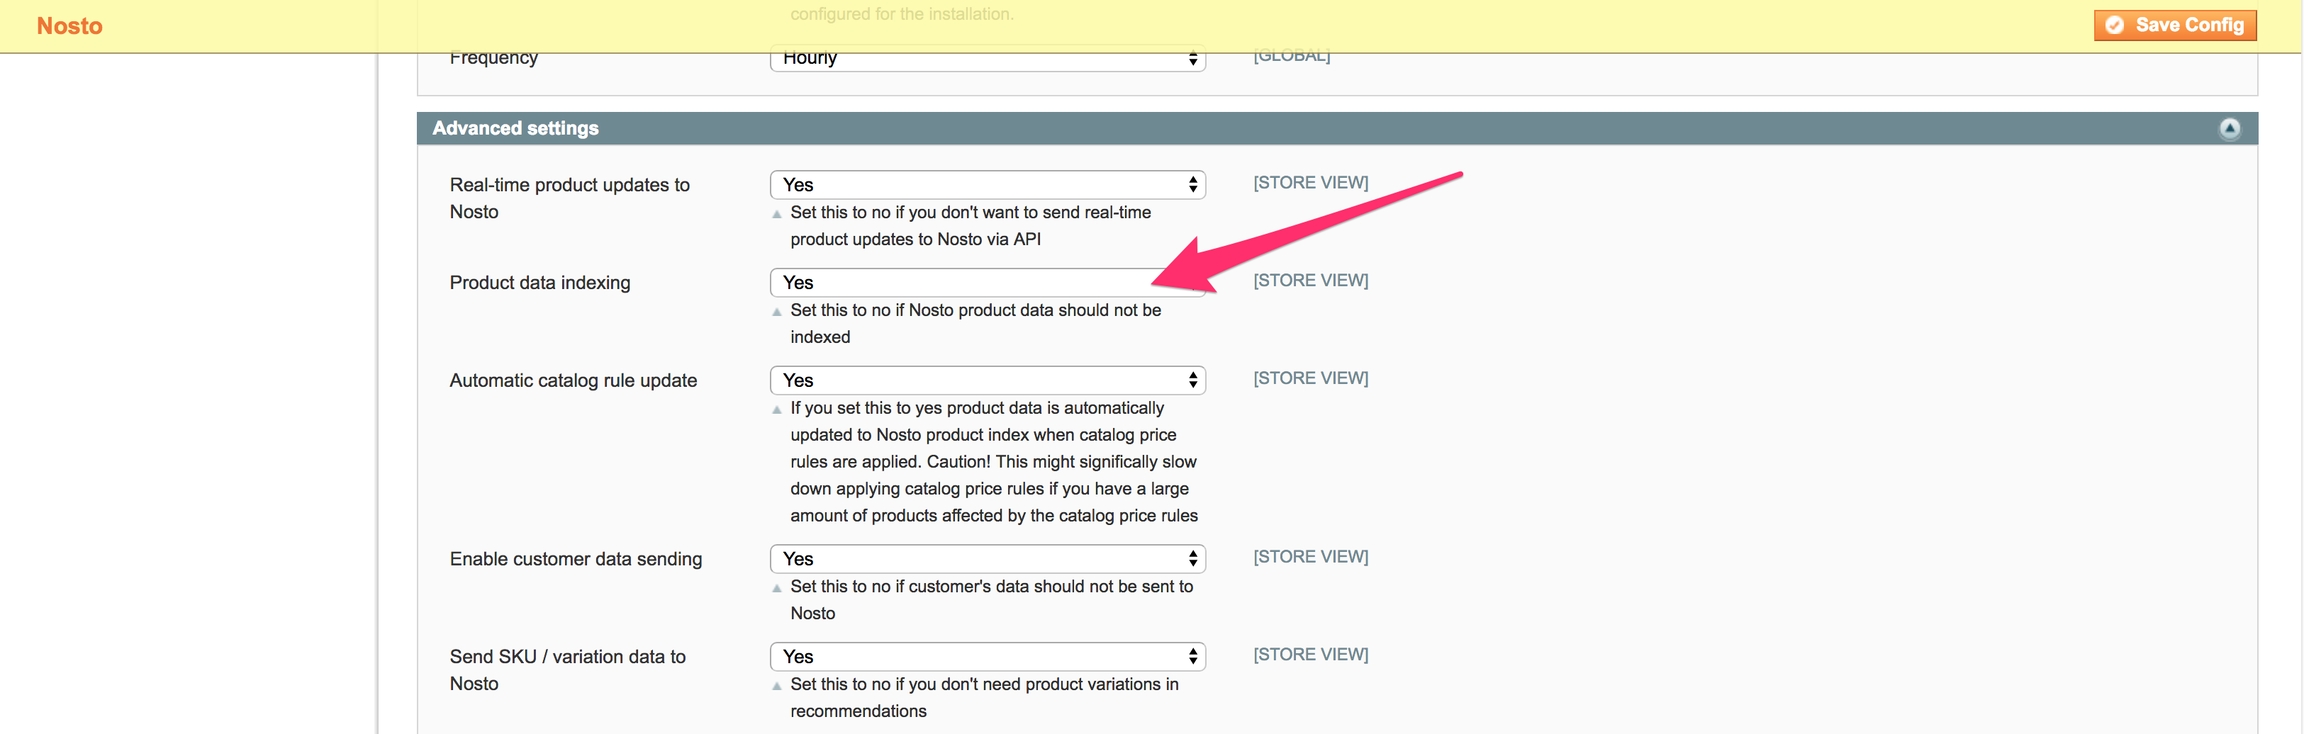Click the Enable customer data sending label
Image resolution: width=2304 pixels, height=734 pixels.
pos(576,559)
